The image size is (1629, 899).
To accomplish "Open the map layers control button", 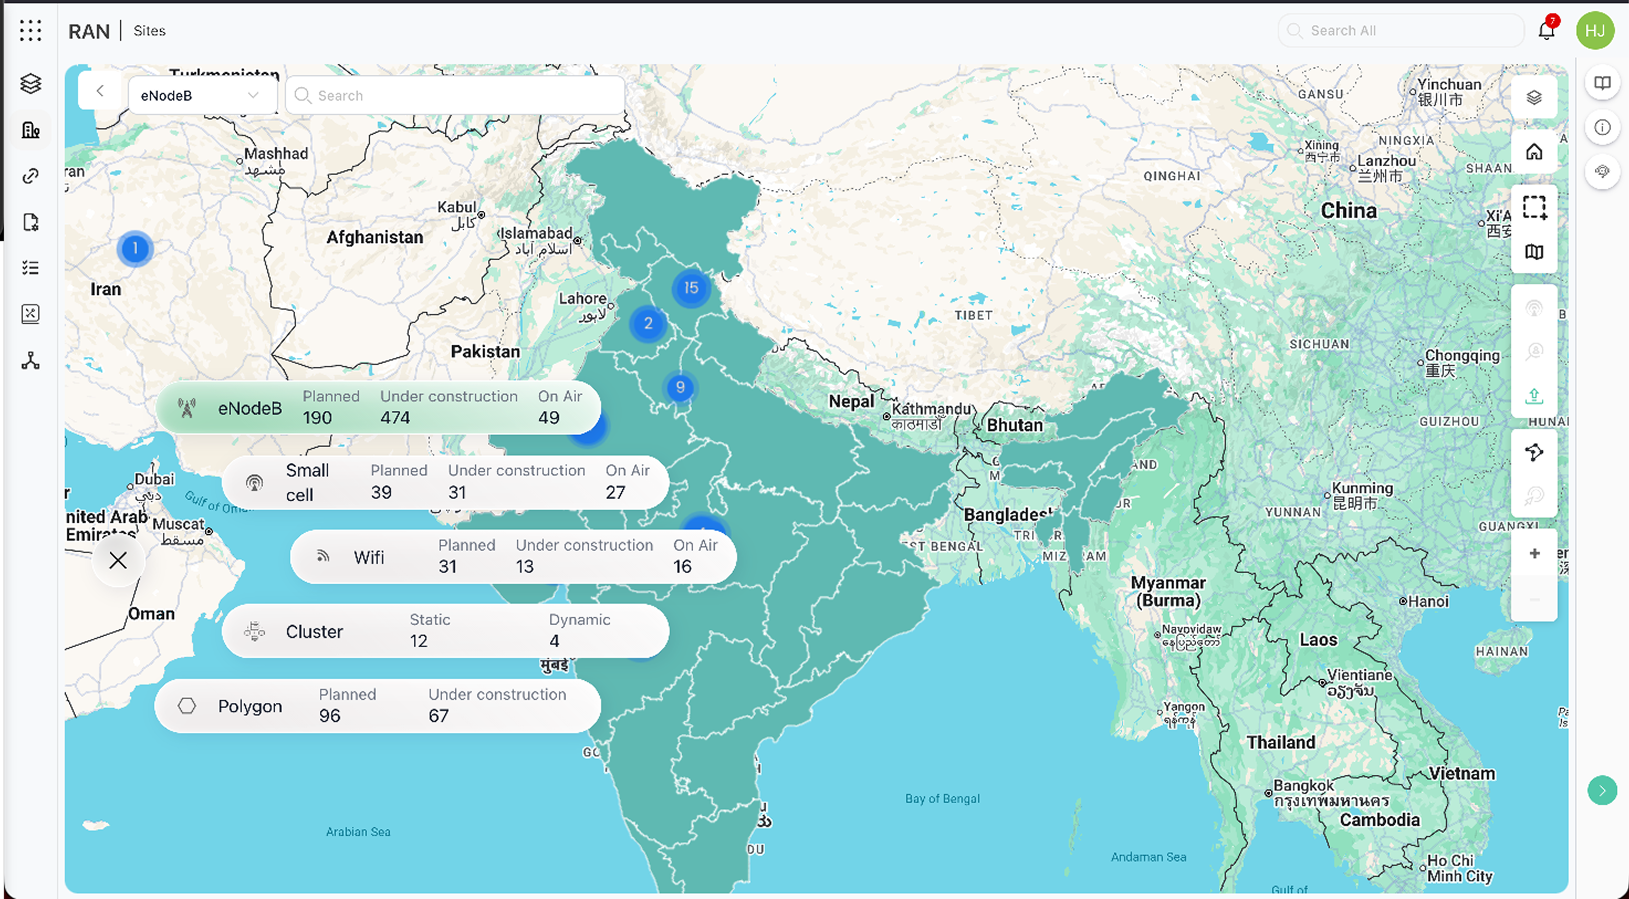I will point(1534,98).
